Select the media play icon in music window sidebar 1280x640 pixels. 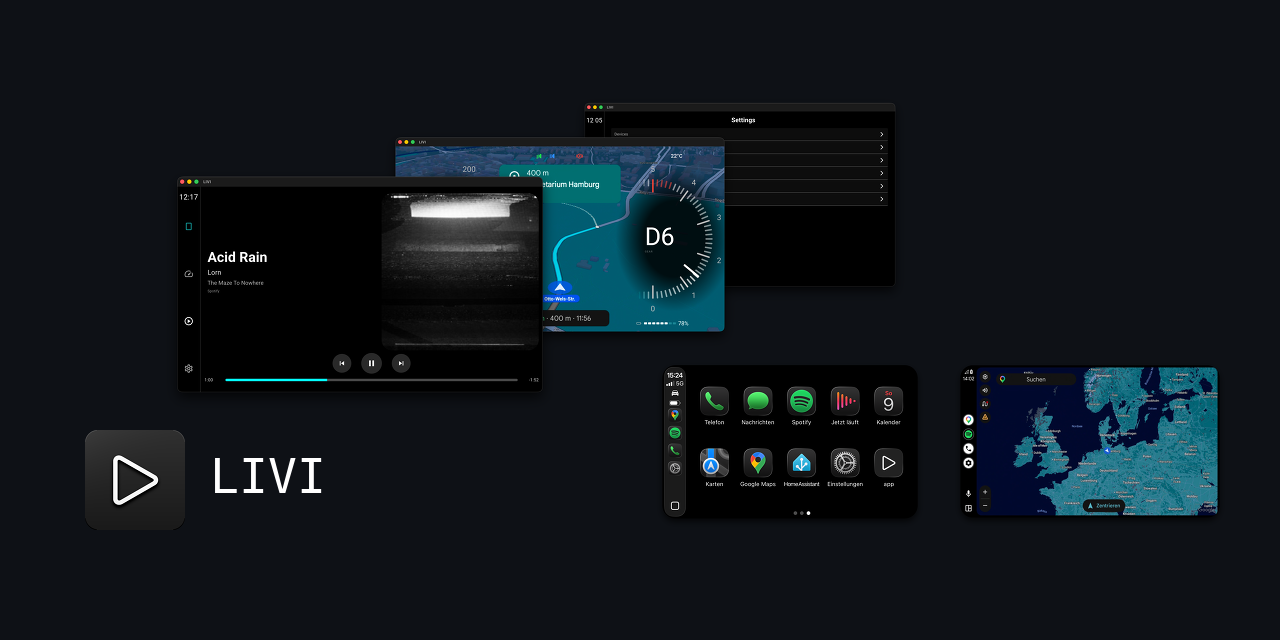pos(188,321)
